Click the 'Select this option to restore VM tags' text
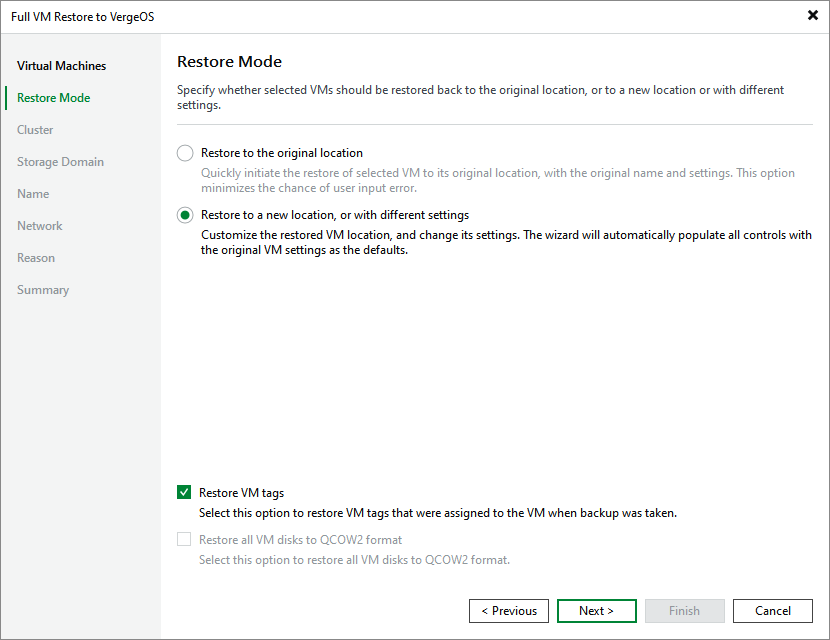The width and height of the screenshot is (830, 640). (x=438, y=513)
